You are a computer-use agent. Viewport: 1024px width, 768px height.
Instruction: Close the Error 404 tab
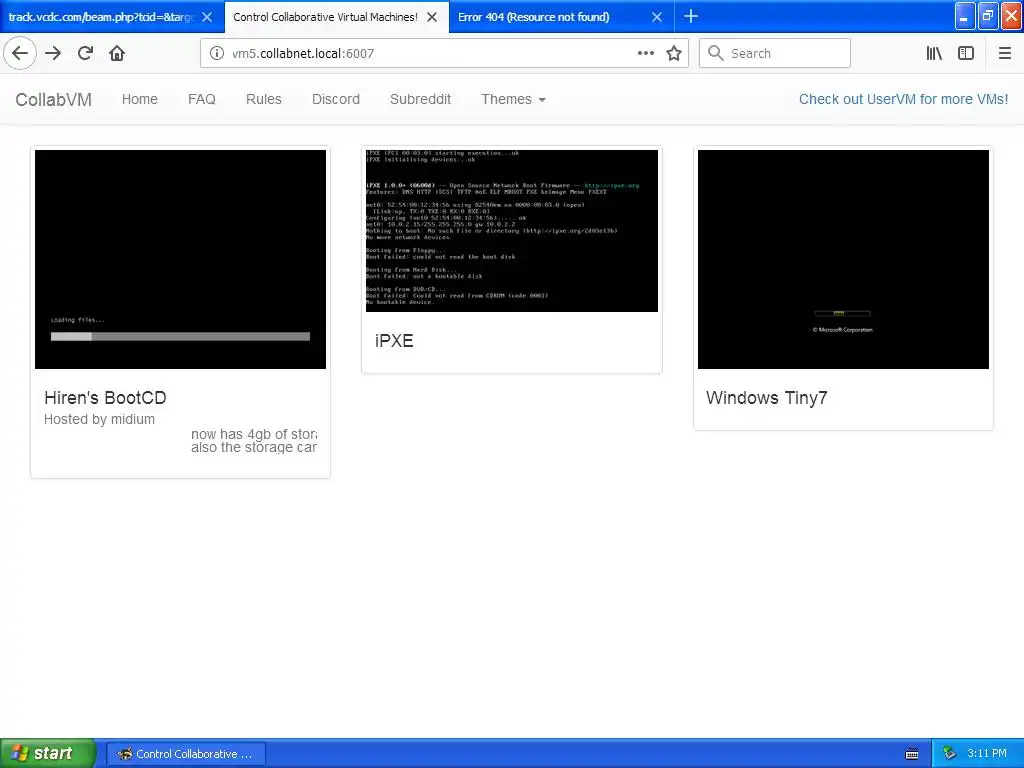[657, 17]
